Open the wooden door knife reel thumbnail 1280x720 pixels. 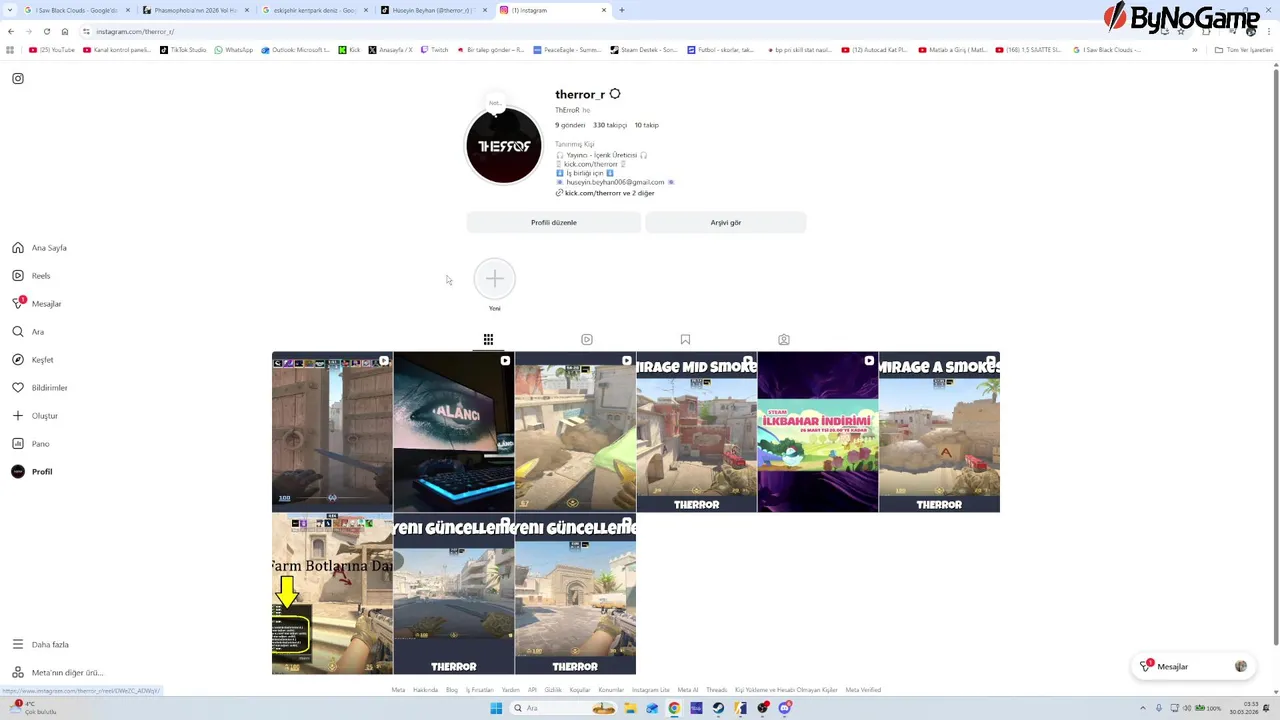pos(332,432)
